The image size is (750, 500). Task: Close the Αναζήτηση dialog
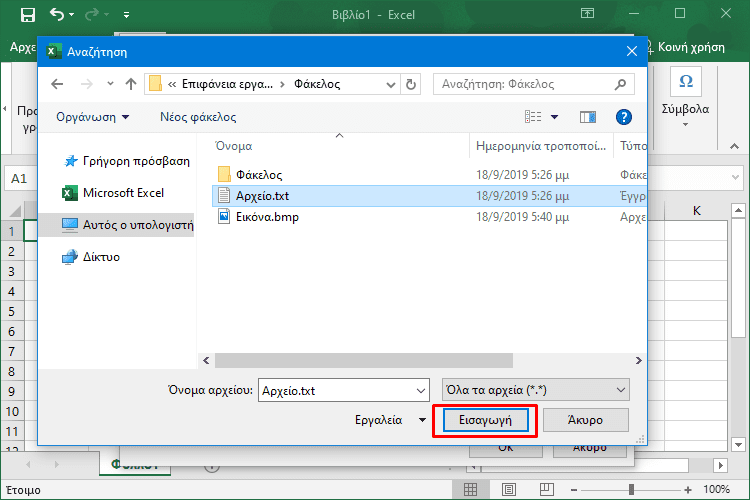click(632, 51)
